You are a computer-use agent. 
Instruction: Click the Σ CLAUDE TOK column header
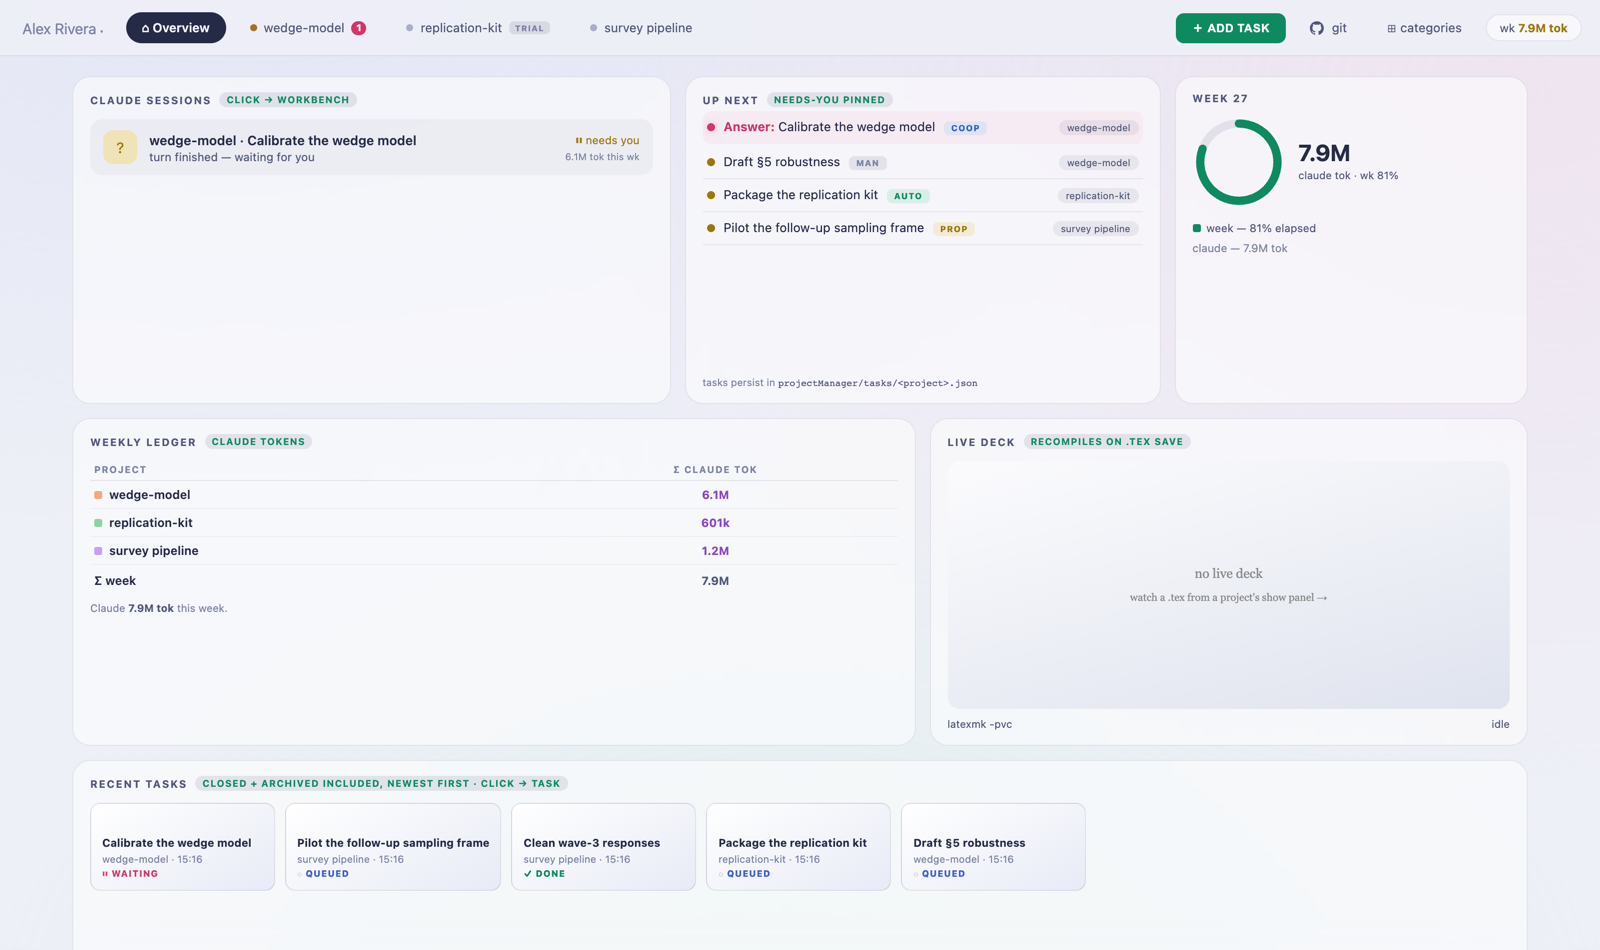[715, 470]
